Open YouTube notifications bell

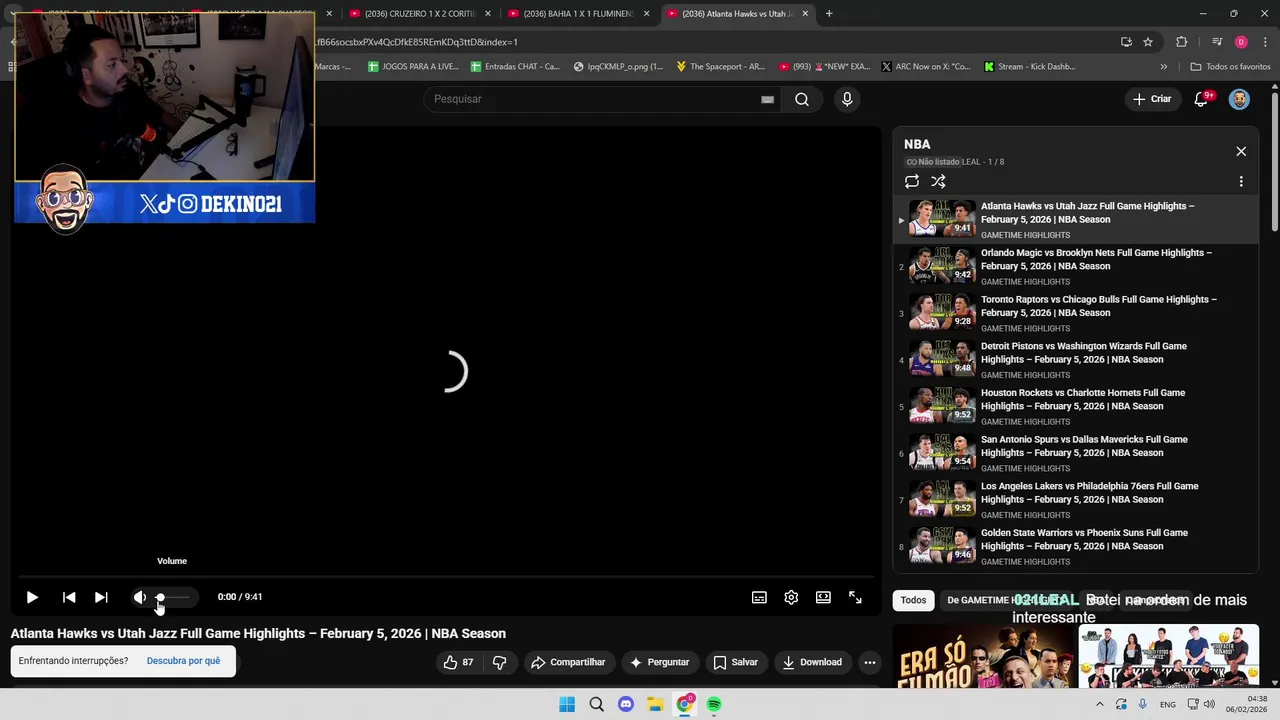click(1202, 99)
